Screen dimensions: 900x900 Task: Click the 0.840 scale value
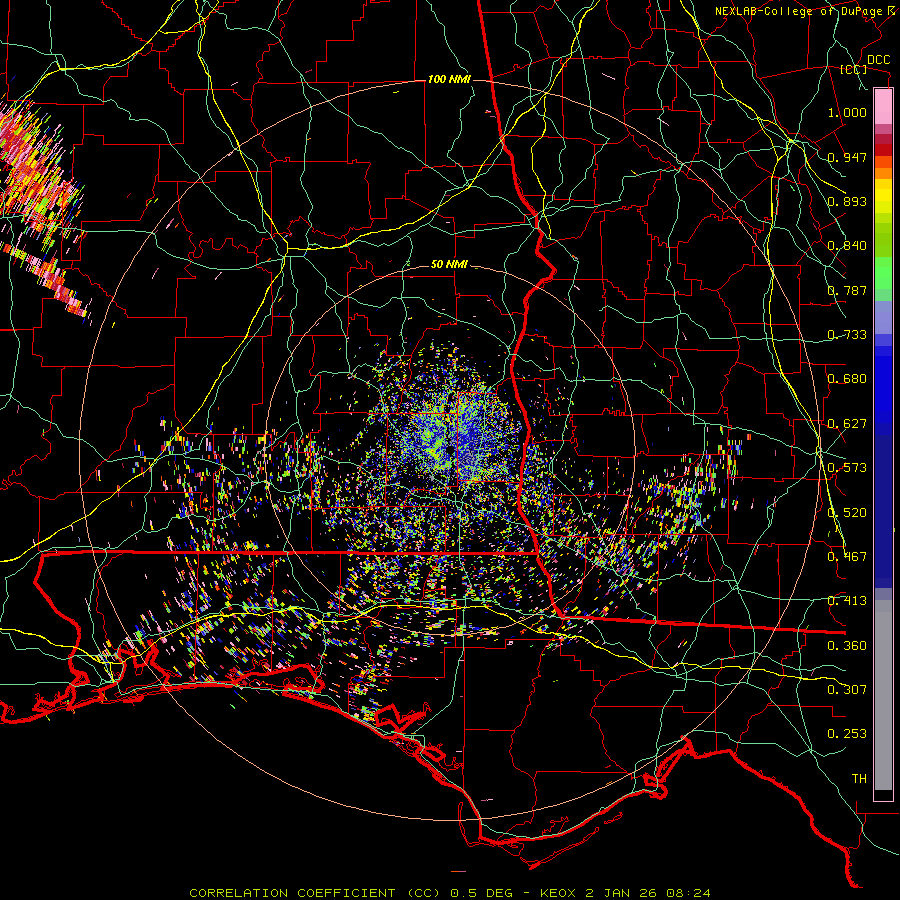(847, 246)
